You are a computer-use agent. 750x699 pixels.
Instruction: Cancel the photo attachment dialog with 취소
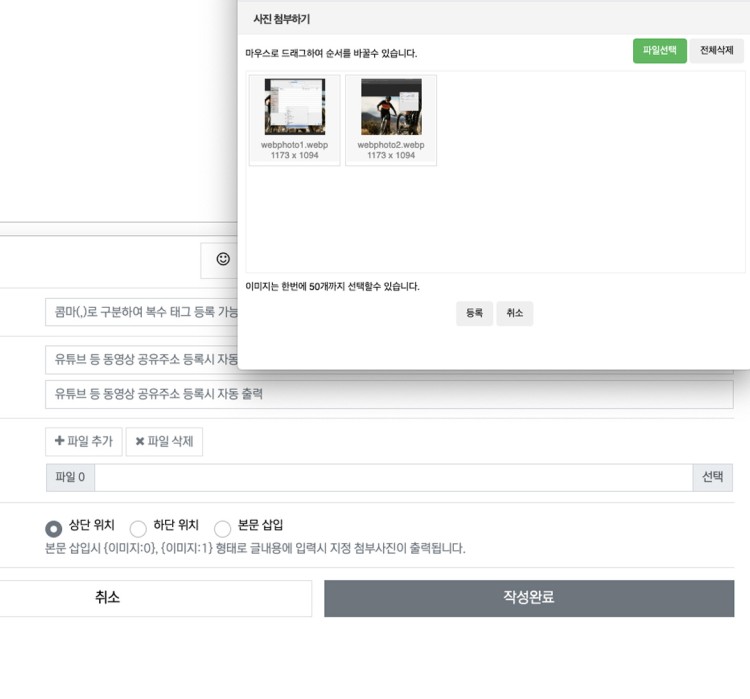[514, 314]
